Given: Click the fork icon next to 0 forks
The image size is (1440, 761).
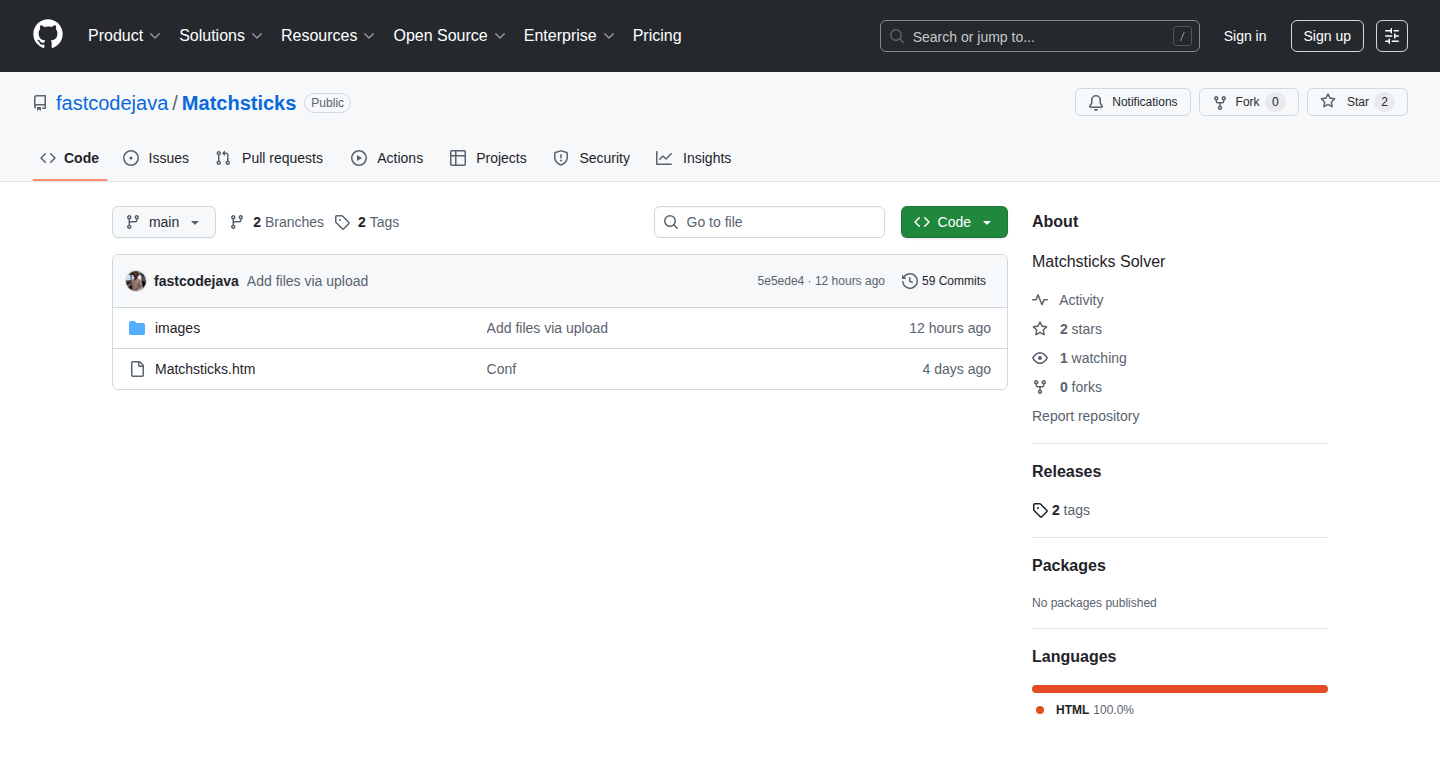Looking at the screenshot, I should pyautogui.click(x=1040, y=387).
